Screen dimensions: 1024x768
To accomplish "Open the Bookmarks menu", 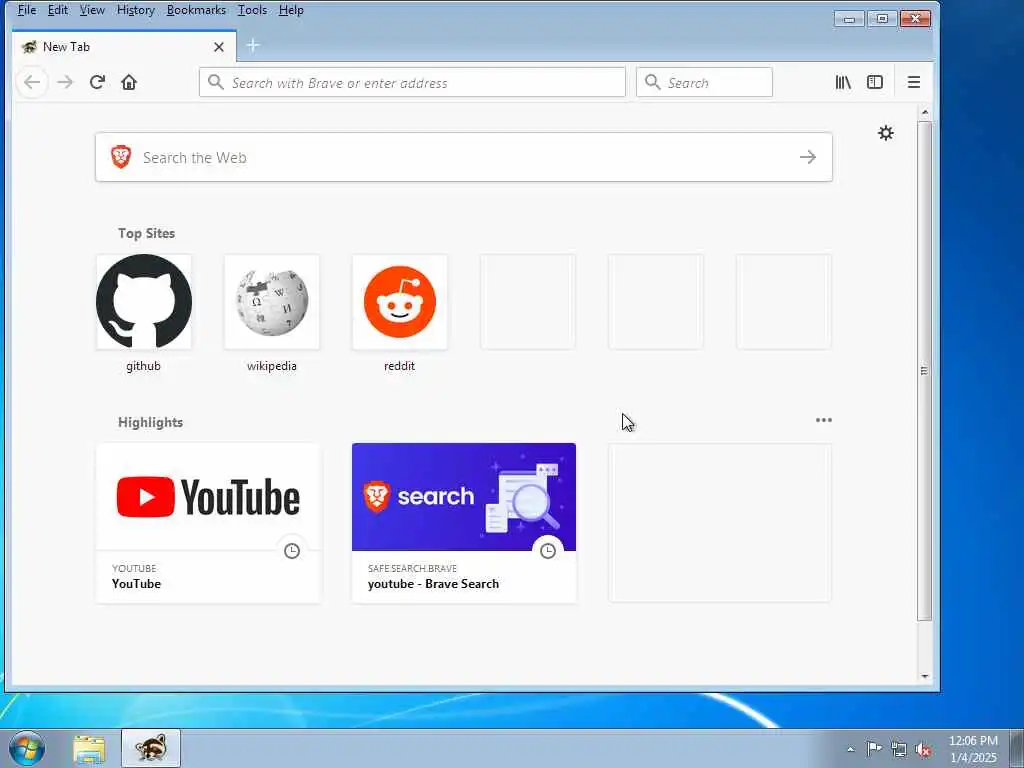I will tap(196, 10).
